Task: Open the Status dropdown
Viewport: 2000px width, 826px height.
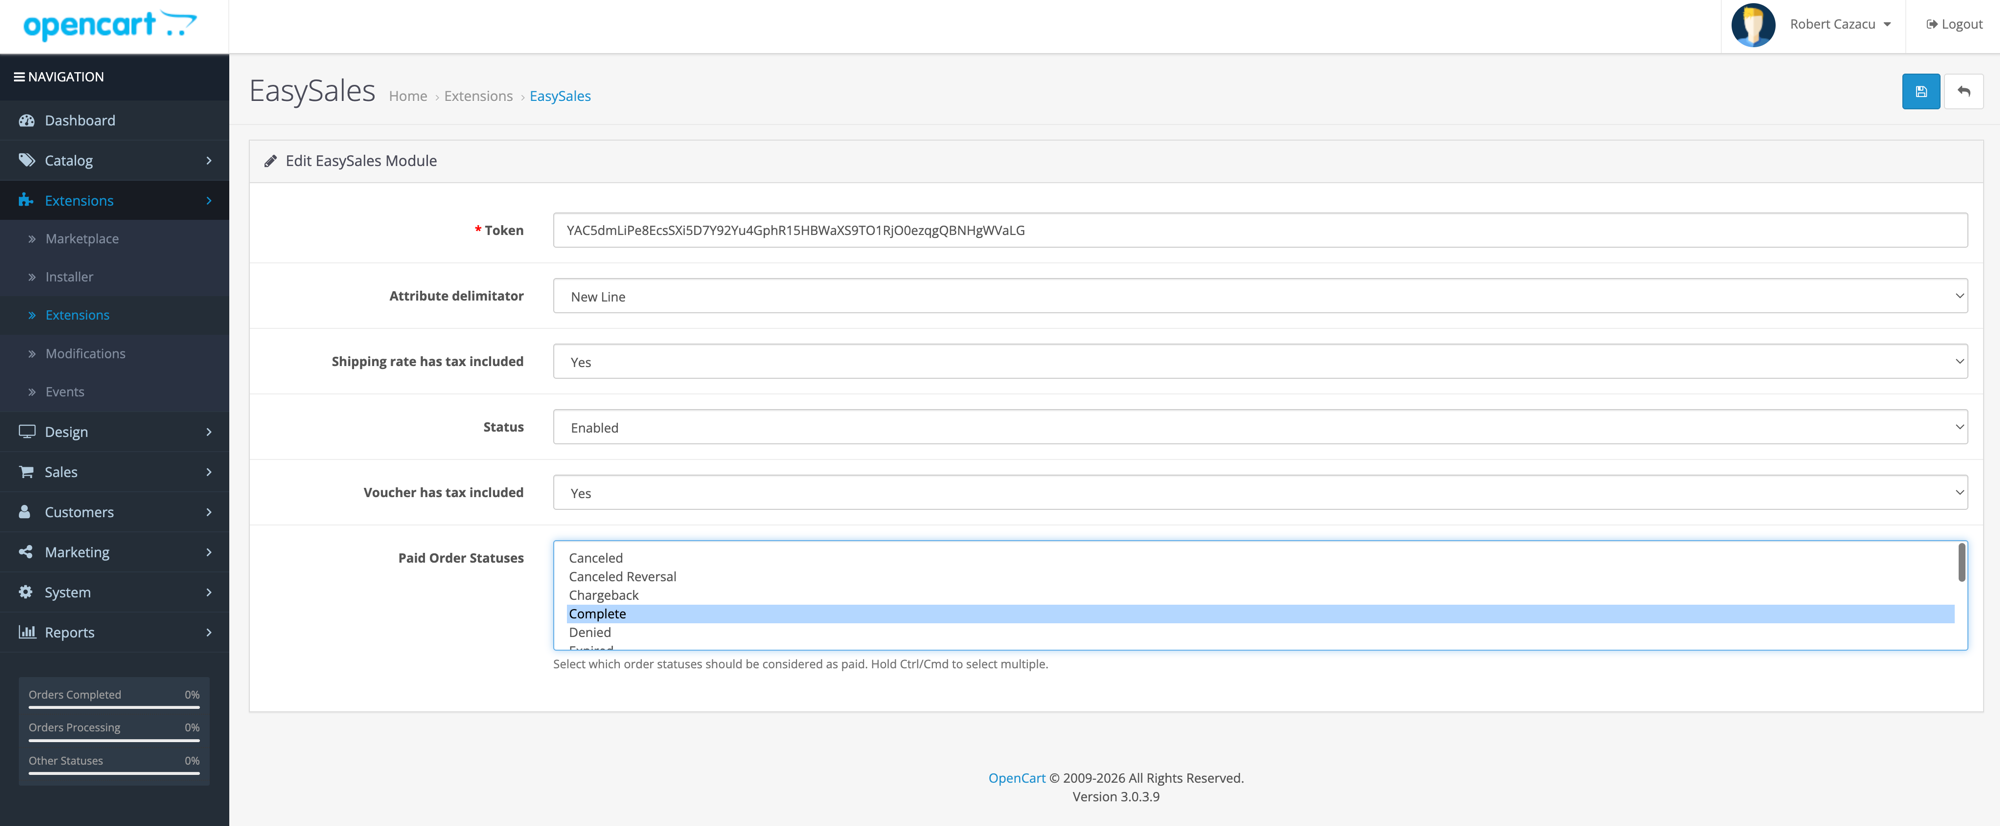Action: [1260, 427]
